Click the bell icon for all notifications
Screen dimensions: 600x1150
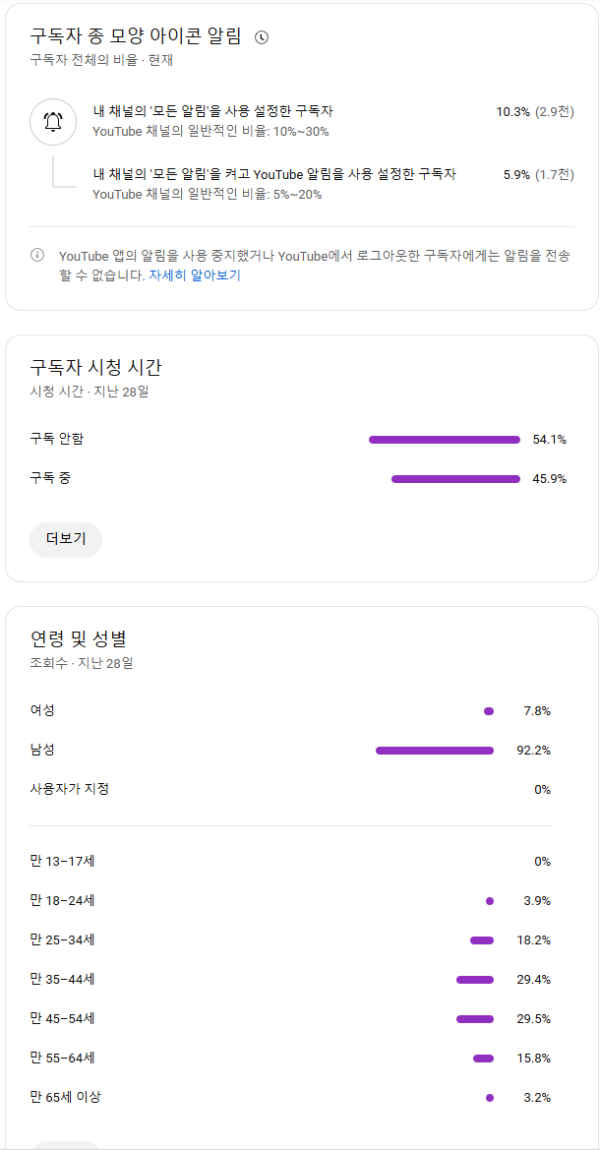tap(52, 122)
